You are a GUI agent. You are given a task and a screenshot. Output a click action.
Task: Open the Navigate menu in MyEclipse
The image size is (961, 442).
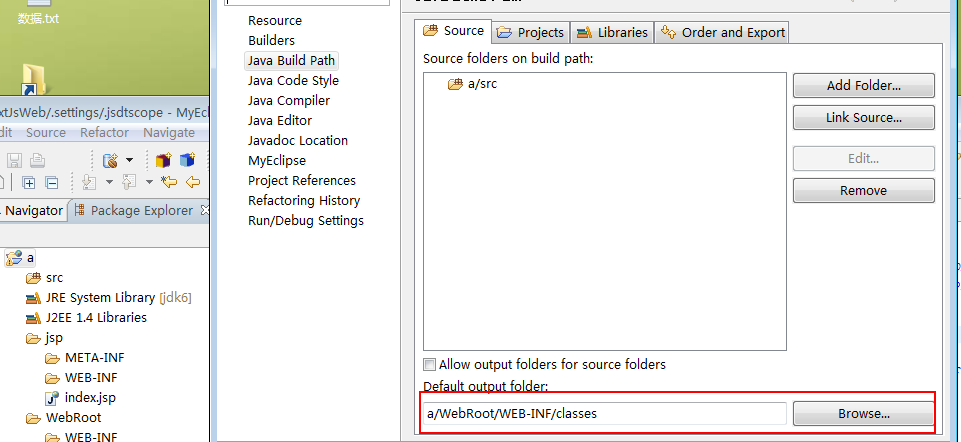pos(169,132)
